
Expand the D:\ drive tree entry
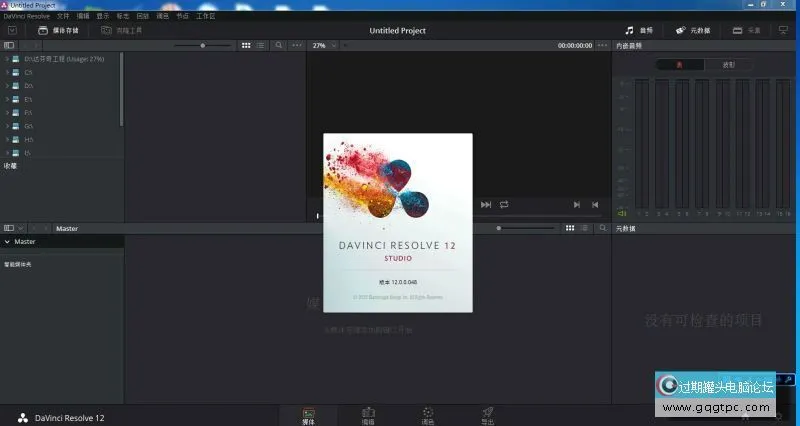click(x=6, y=86)
